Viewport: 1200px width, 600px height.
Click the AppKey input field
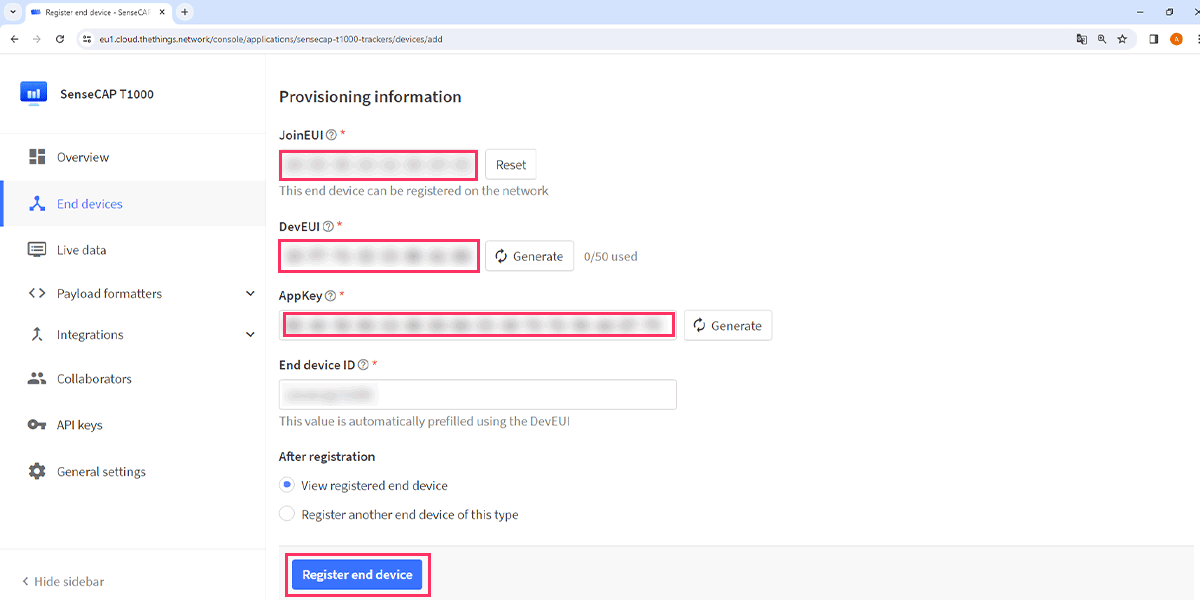[x=478, y=325]
